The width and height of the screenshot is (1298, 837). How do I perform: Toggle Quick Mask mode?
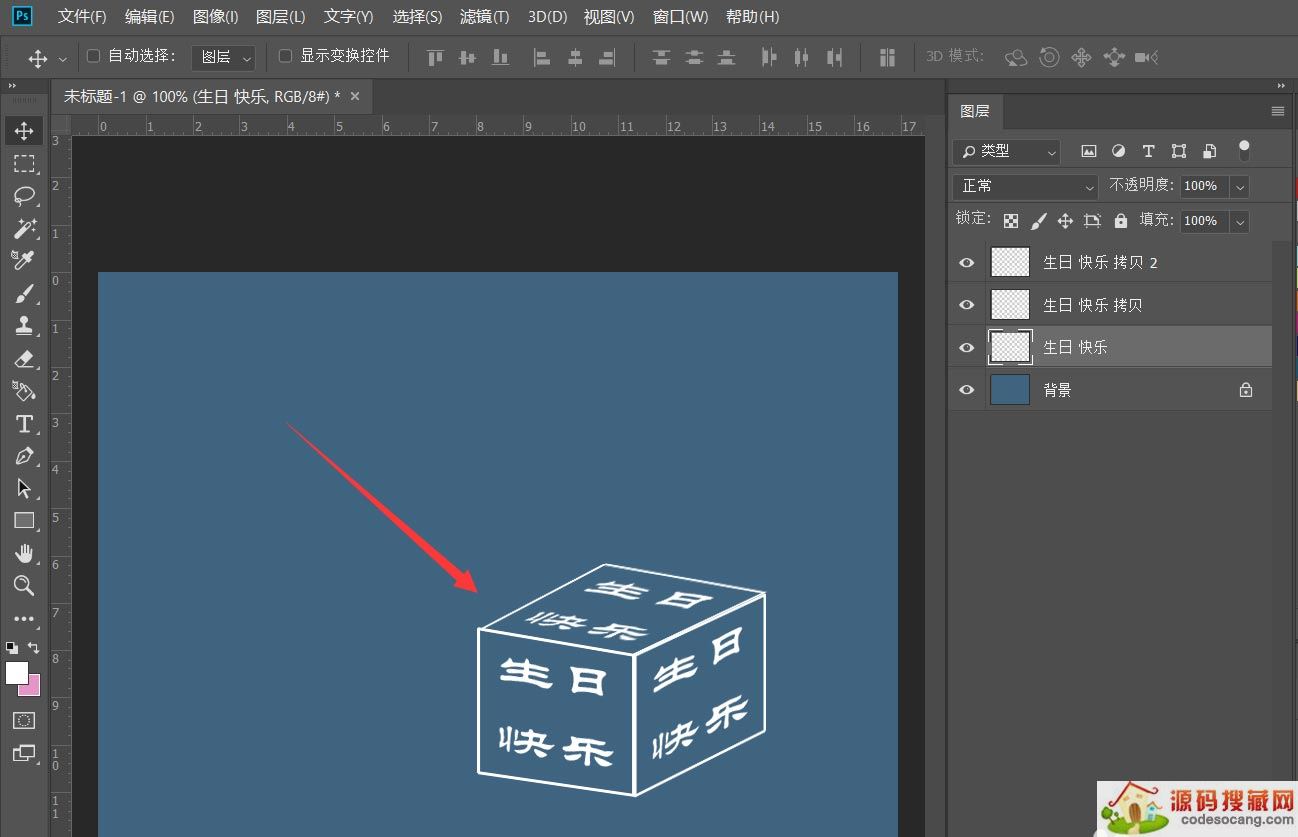click(24, 720)
